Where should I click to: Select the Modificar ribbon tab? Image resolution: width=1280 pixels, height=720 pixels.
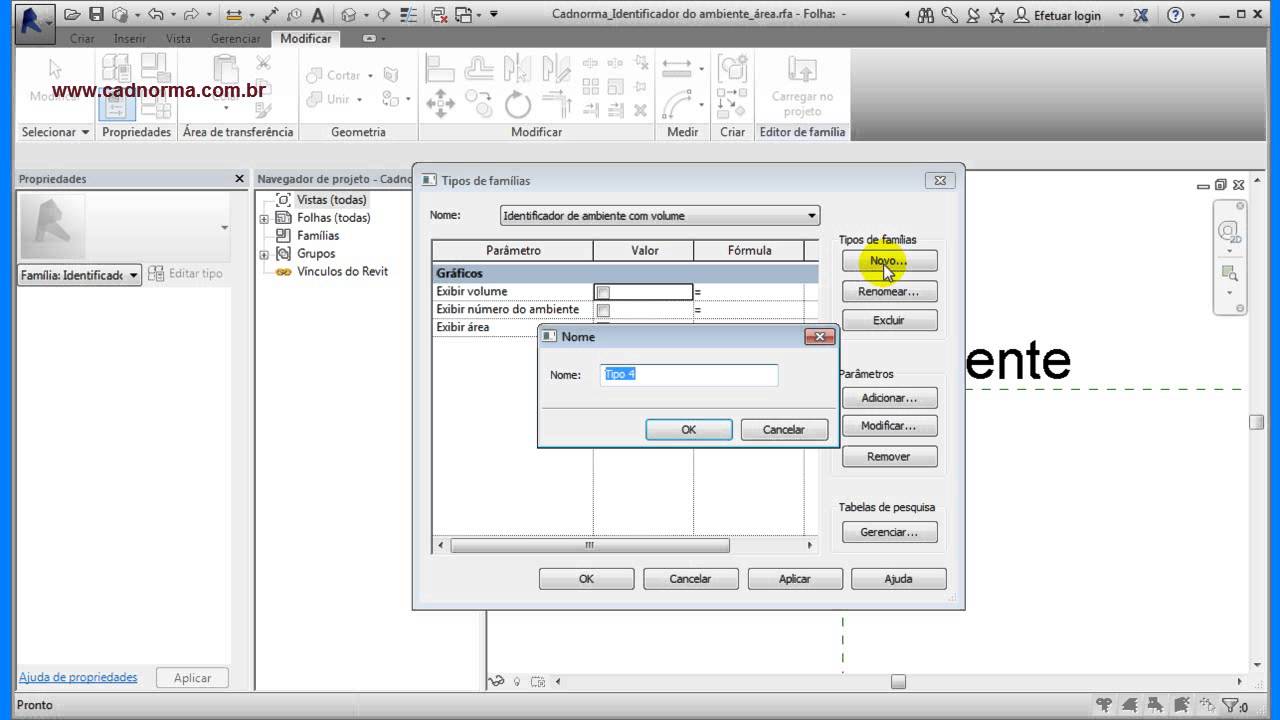point(306,38)
